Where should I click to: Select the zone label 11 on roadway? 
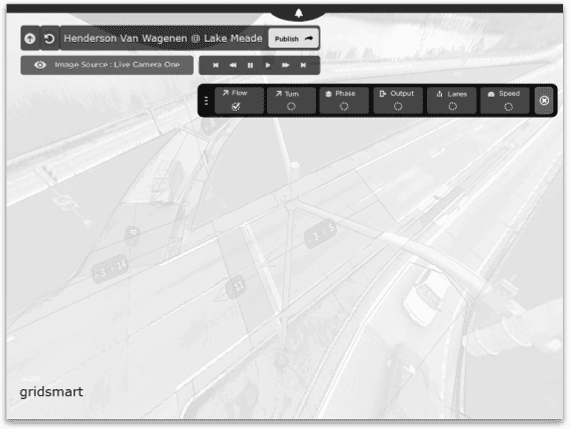click(236, 287)
